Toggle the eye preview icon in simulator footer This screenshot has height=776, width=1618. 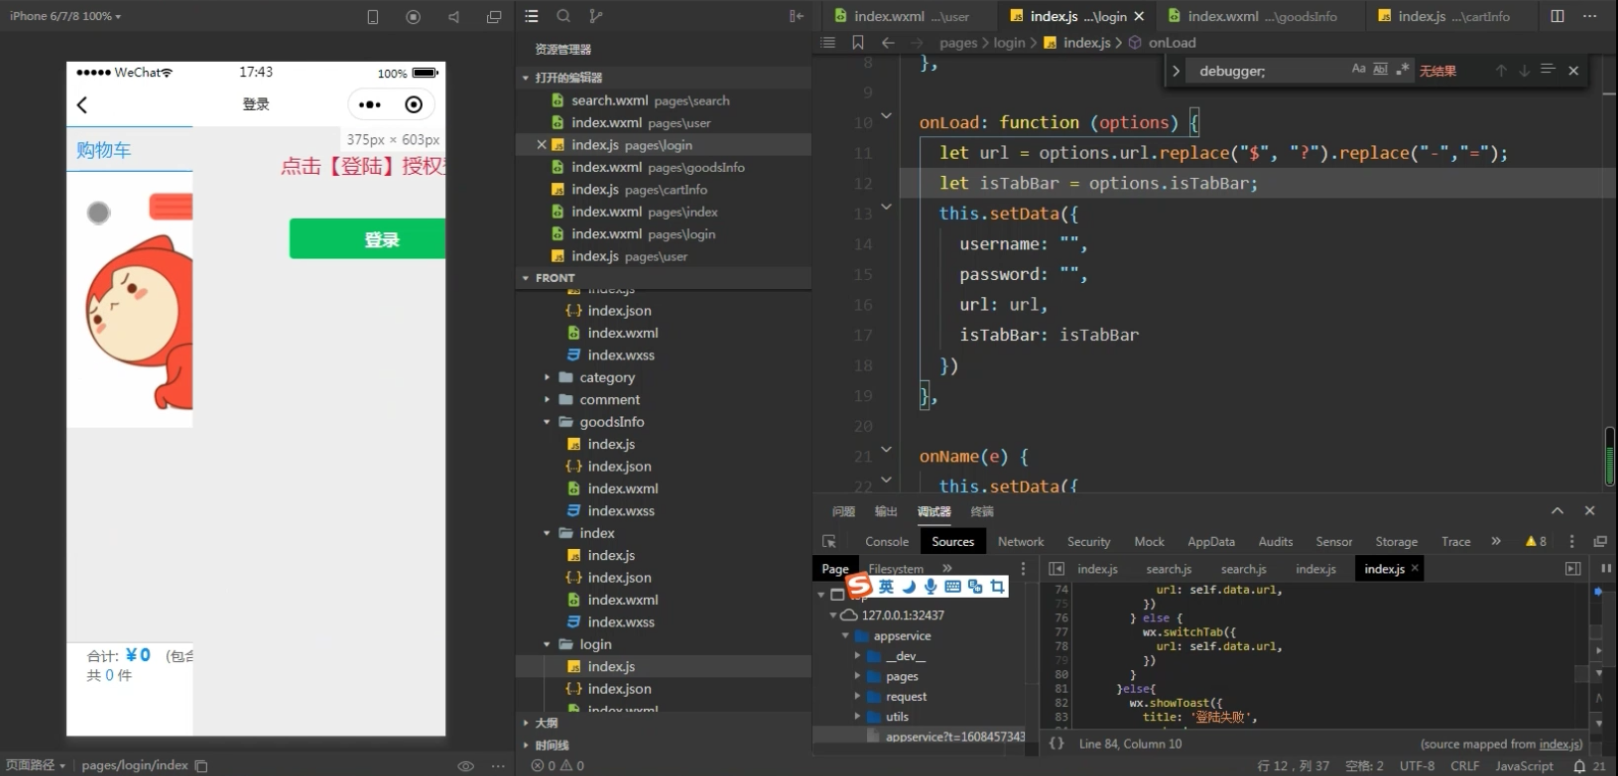[466, 765]
